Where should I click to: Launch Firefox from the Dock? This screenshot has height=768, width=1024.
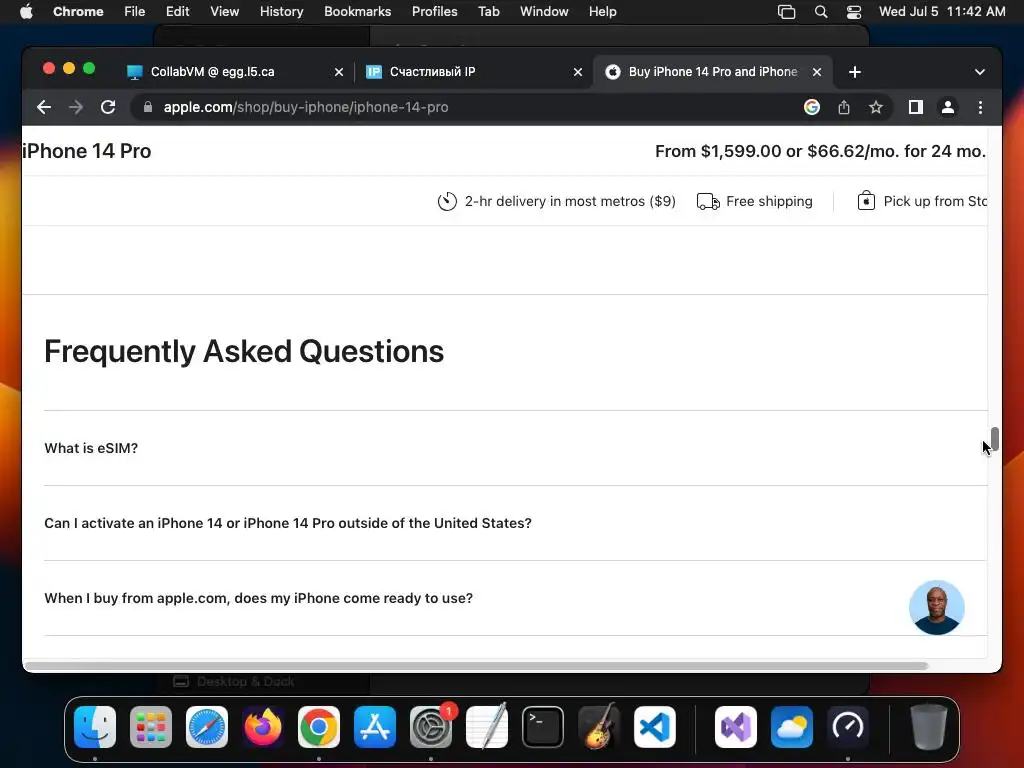click(x=263, y=727)
